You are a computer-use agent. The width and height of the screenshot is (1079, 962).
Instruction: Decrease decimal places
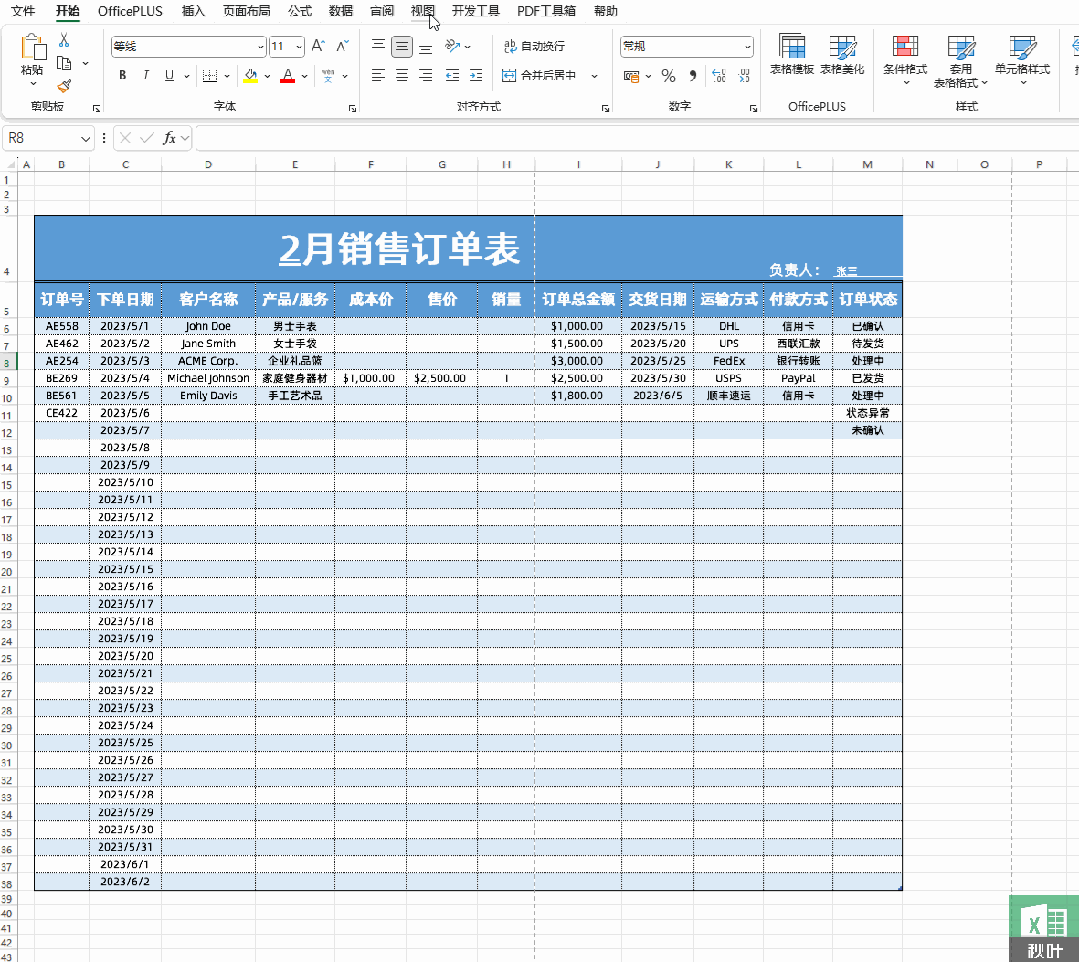click(x=744, y=76)
